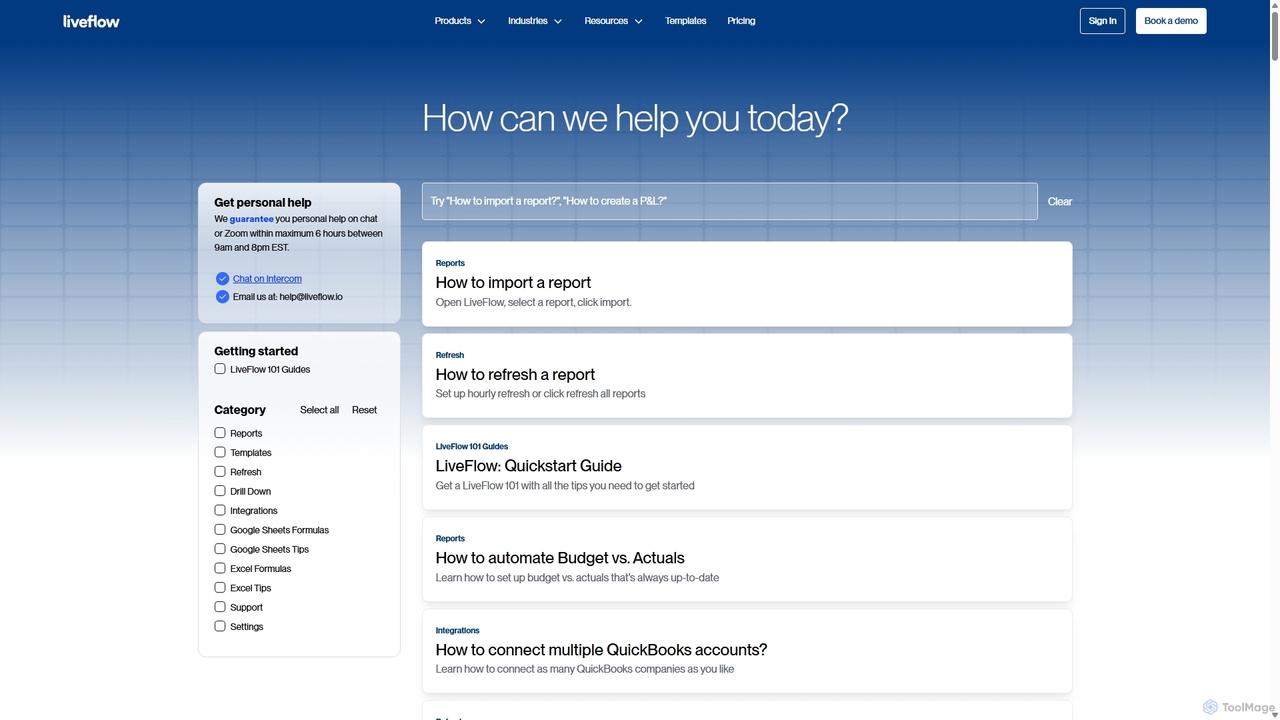The width and height of the screenshot is (1280, 720).
Task: Tick the LiveFlow 101 Guides checkbox
Action: tap(220, 369)
